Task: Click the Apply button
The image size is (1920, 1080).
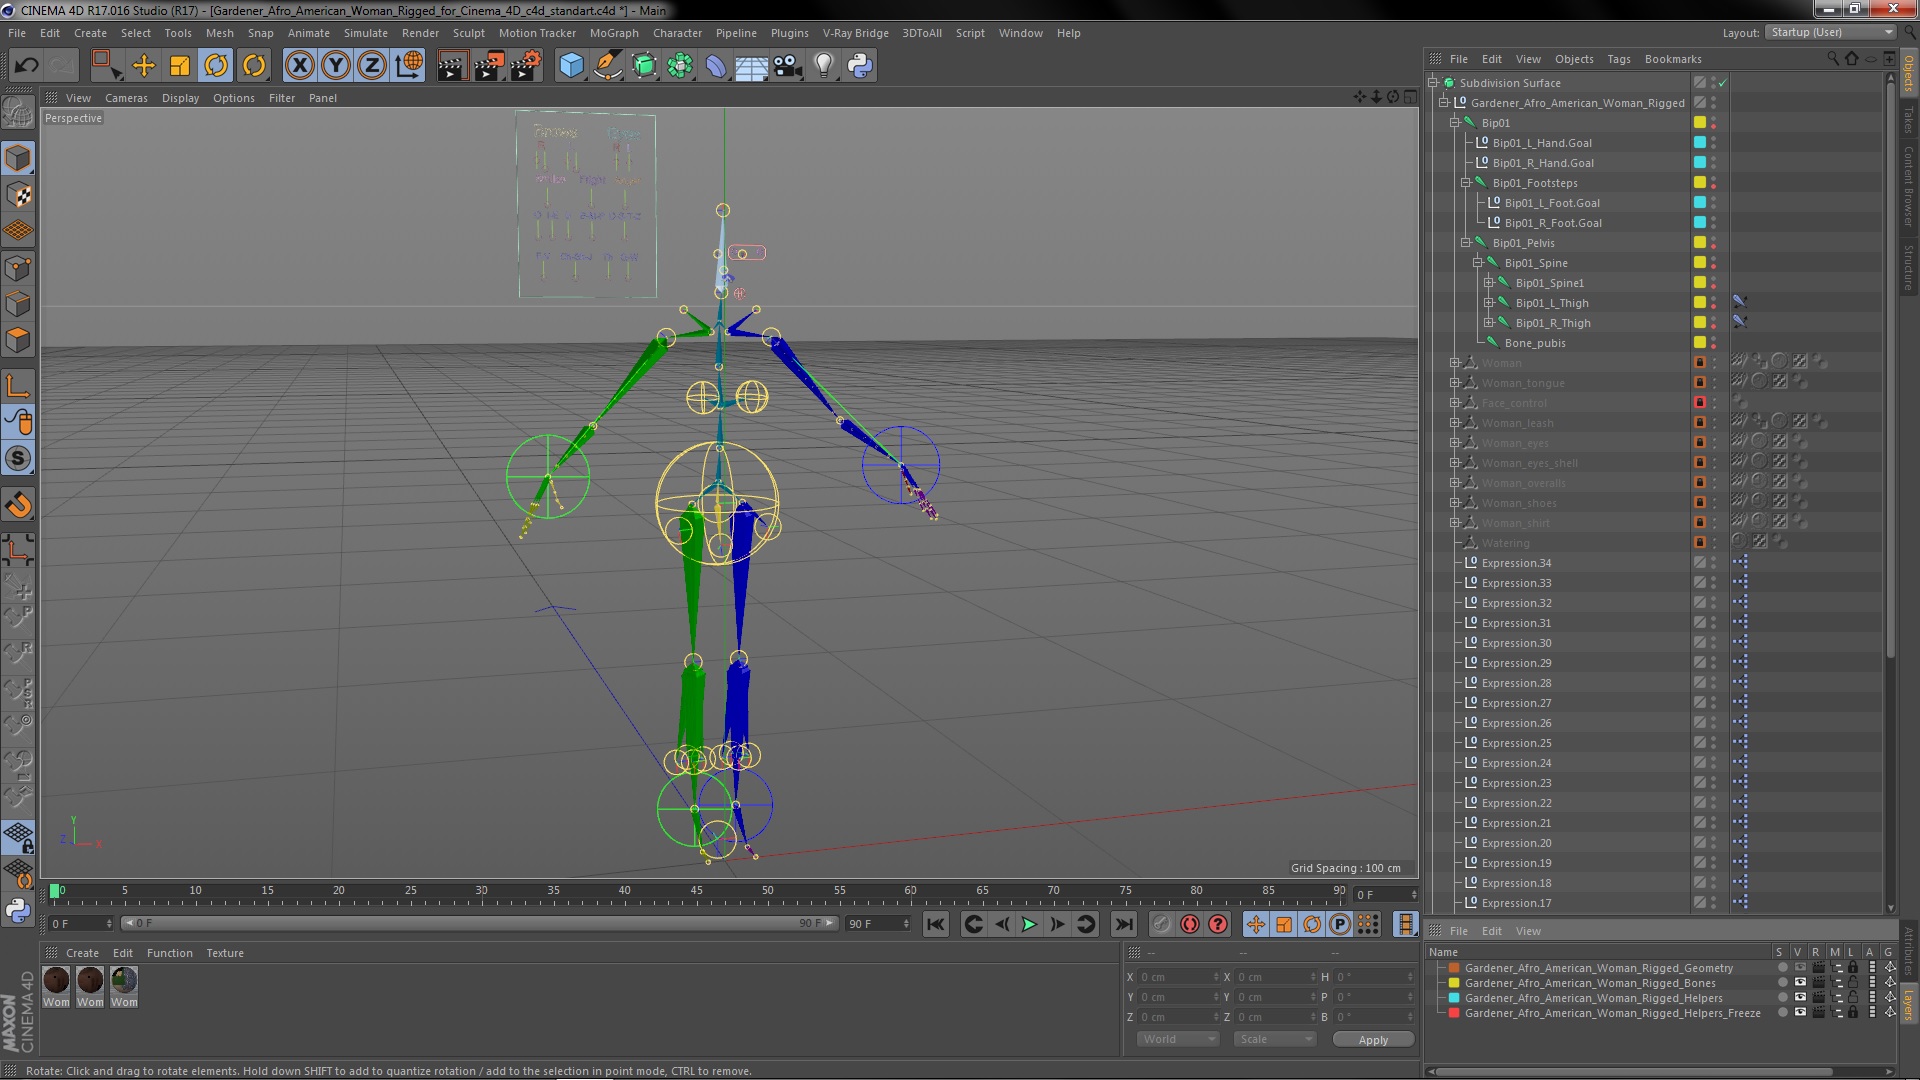Action: [x=1373, y=1039]
